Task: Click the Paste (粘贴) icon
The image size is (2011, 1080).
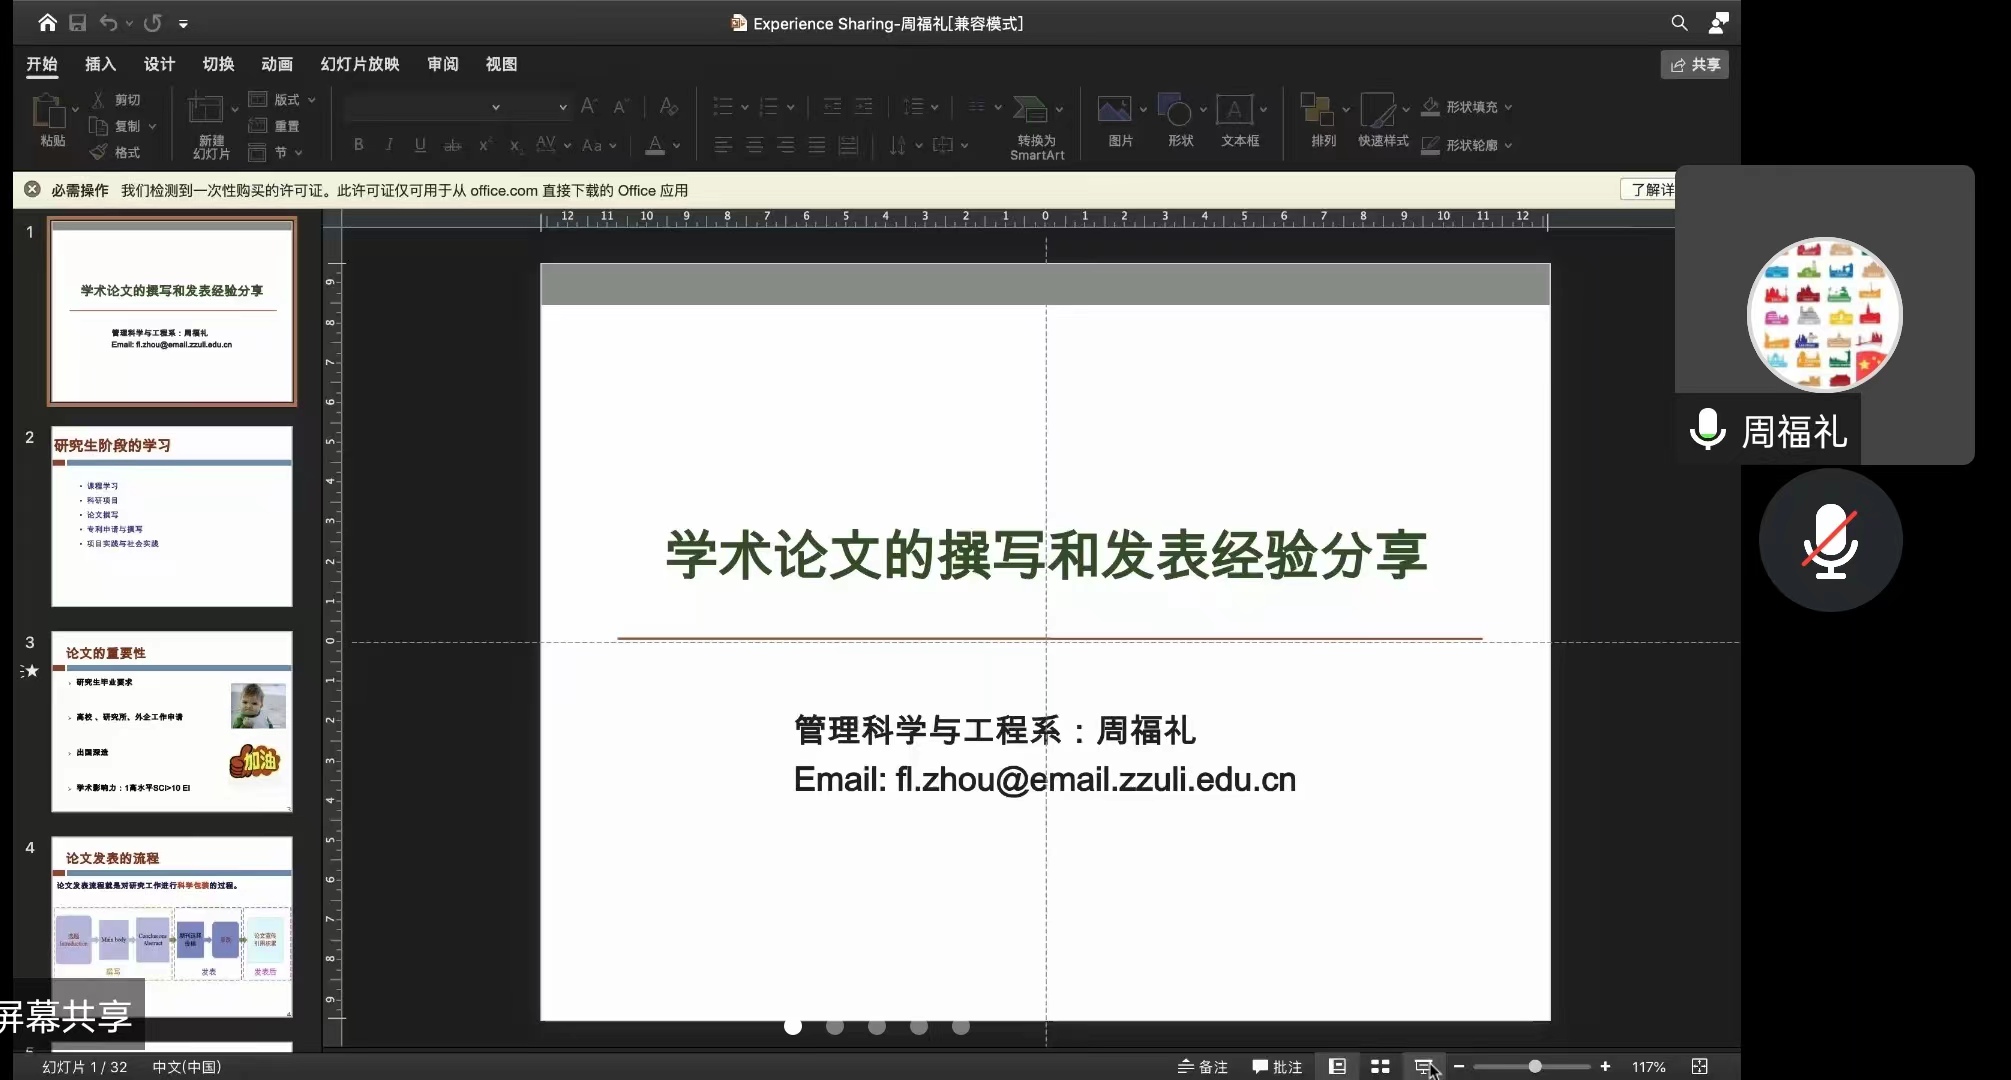Action: pyautogui.click(x=47, y=111)
